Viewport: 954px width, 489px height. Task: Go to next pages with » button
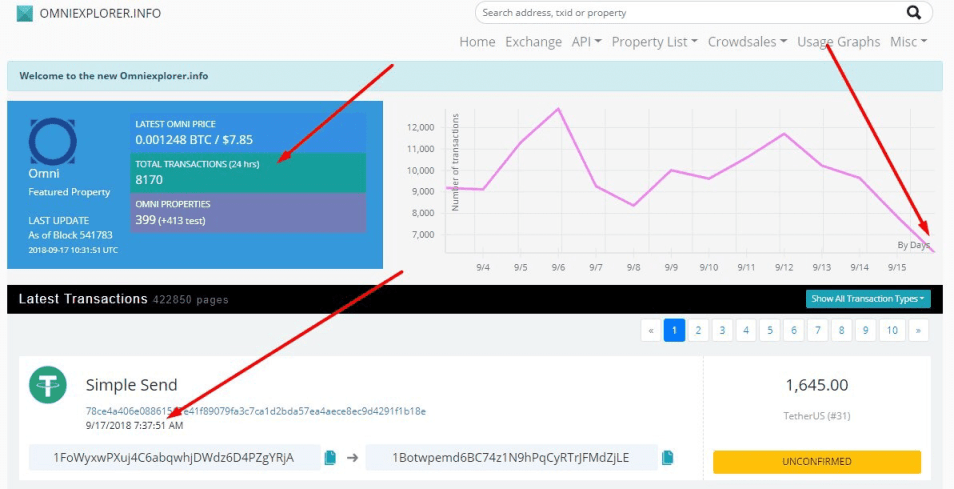click(918, 330)
